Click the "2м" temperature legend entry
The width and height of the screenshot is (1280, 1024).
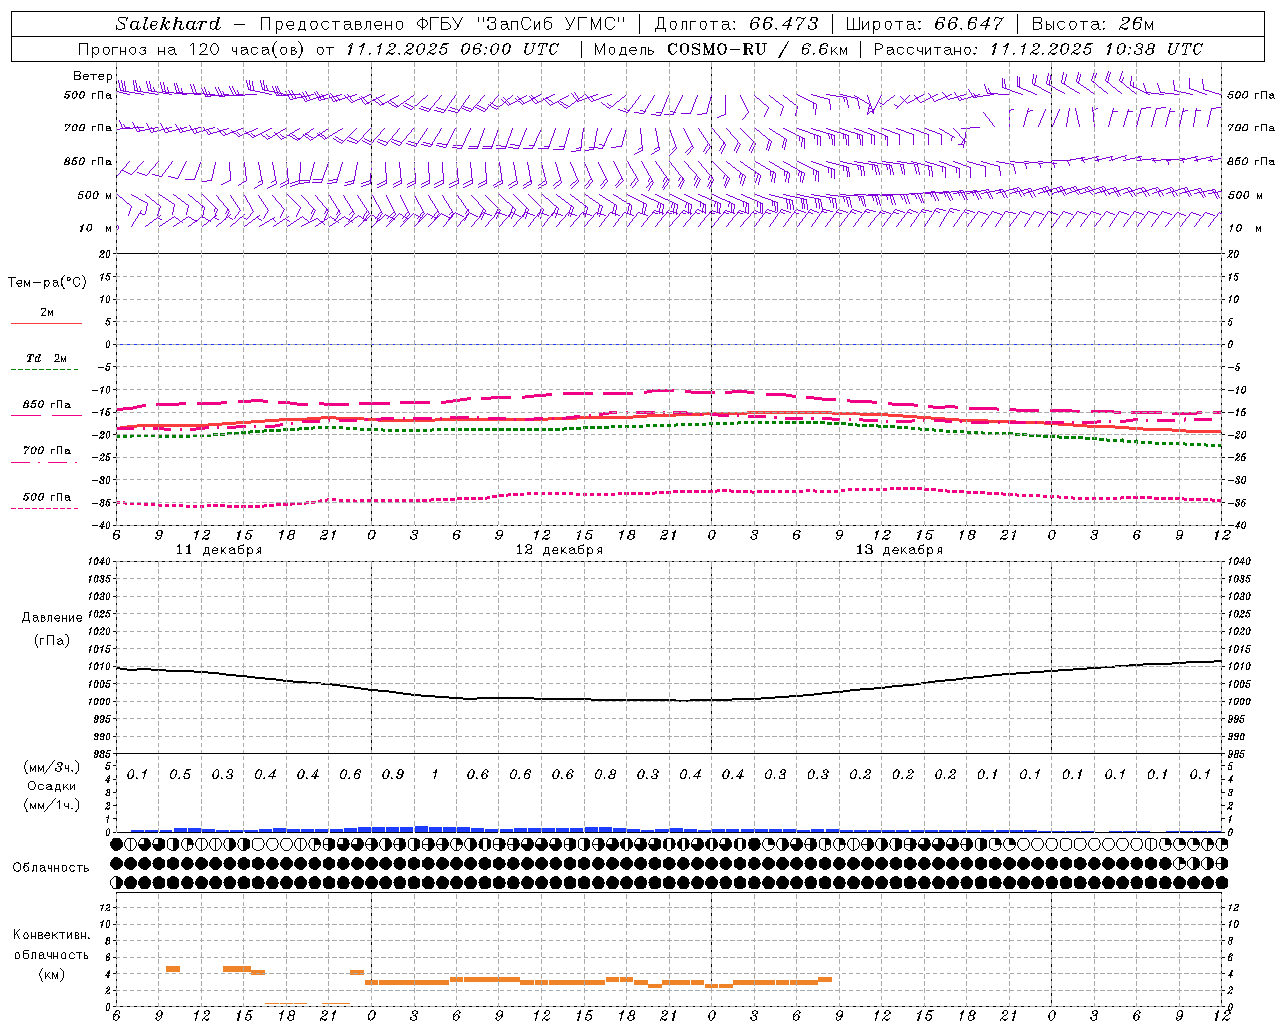47,313
